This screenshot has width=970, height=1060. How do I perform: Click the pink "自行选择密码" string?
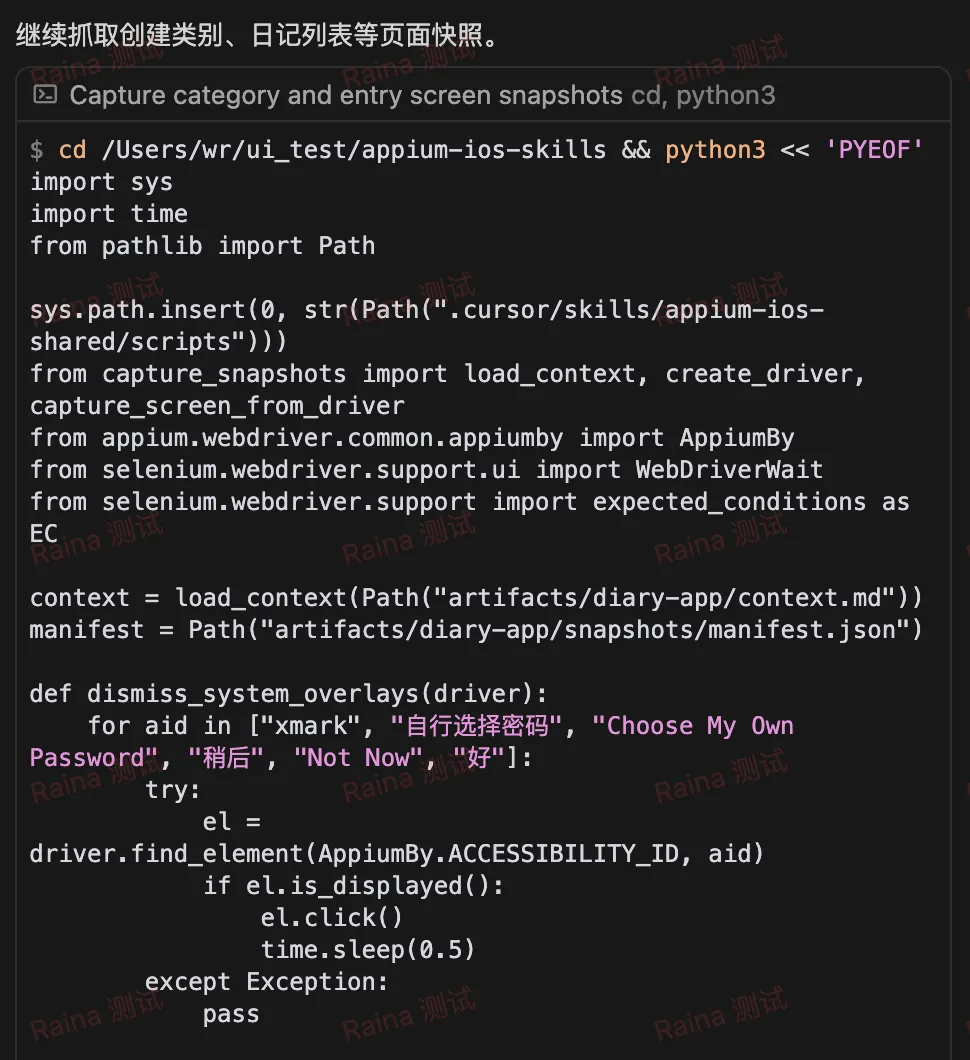coord(476,725)
